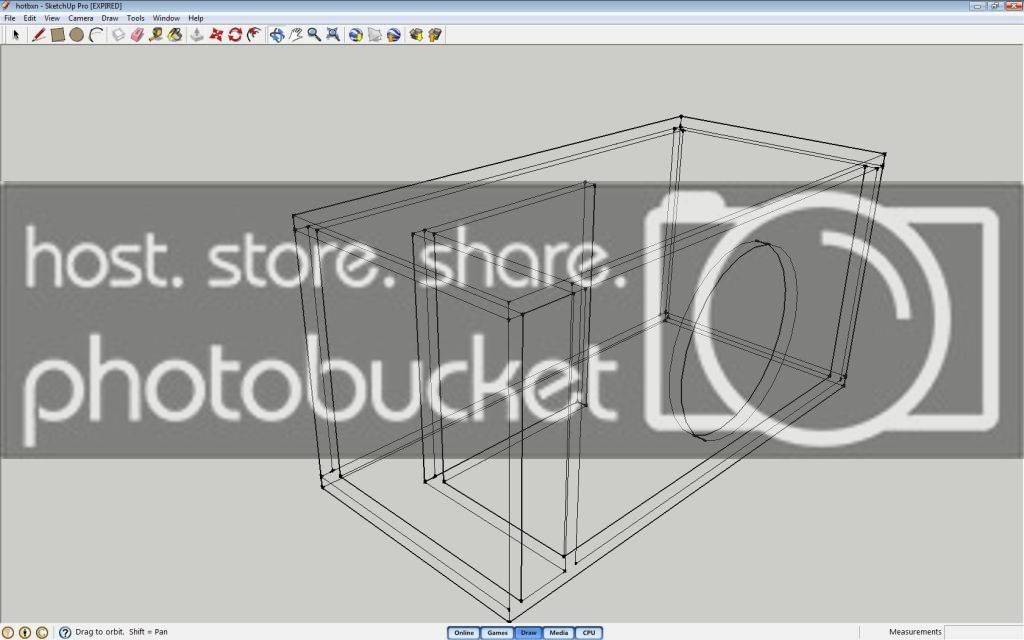
Task: Select the Rotate tool
Action: tap(235, 35)
